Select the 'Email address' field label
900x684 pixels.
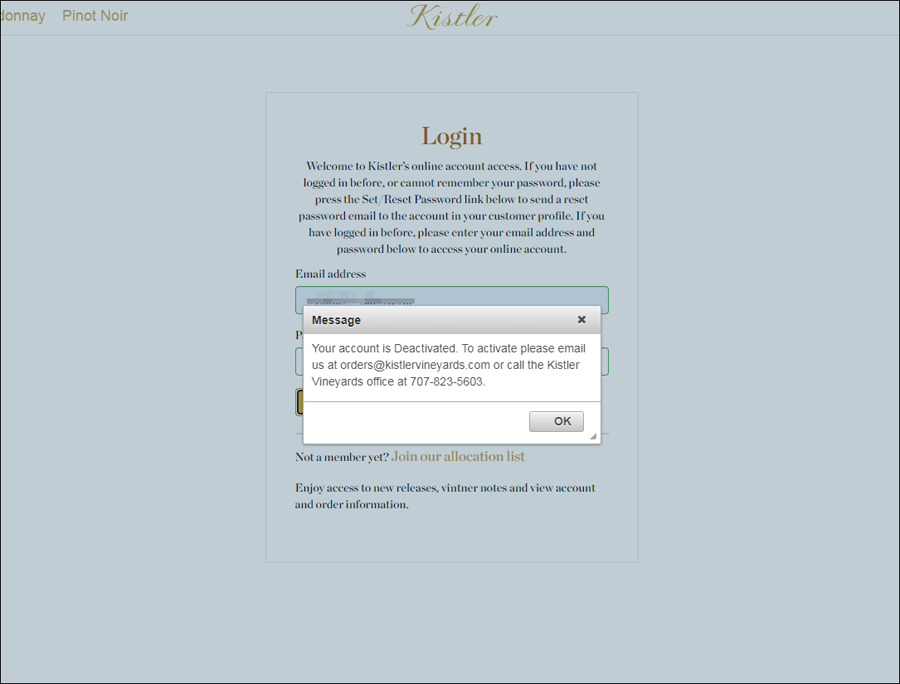tap(330, 274)
